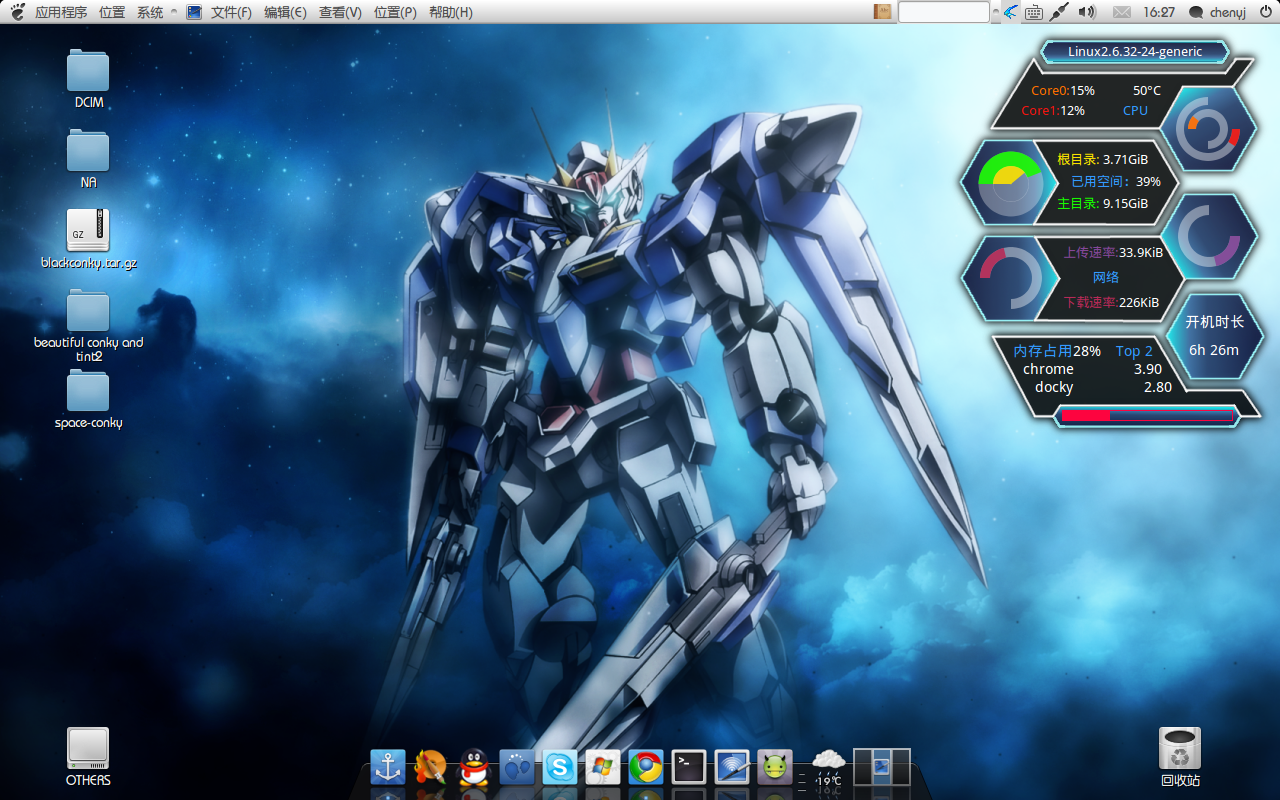Click the green horned monster dock icon
Image resolution: width=1280 pixels, height=800 pixels.
[x=775, y=767]
